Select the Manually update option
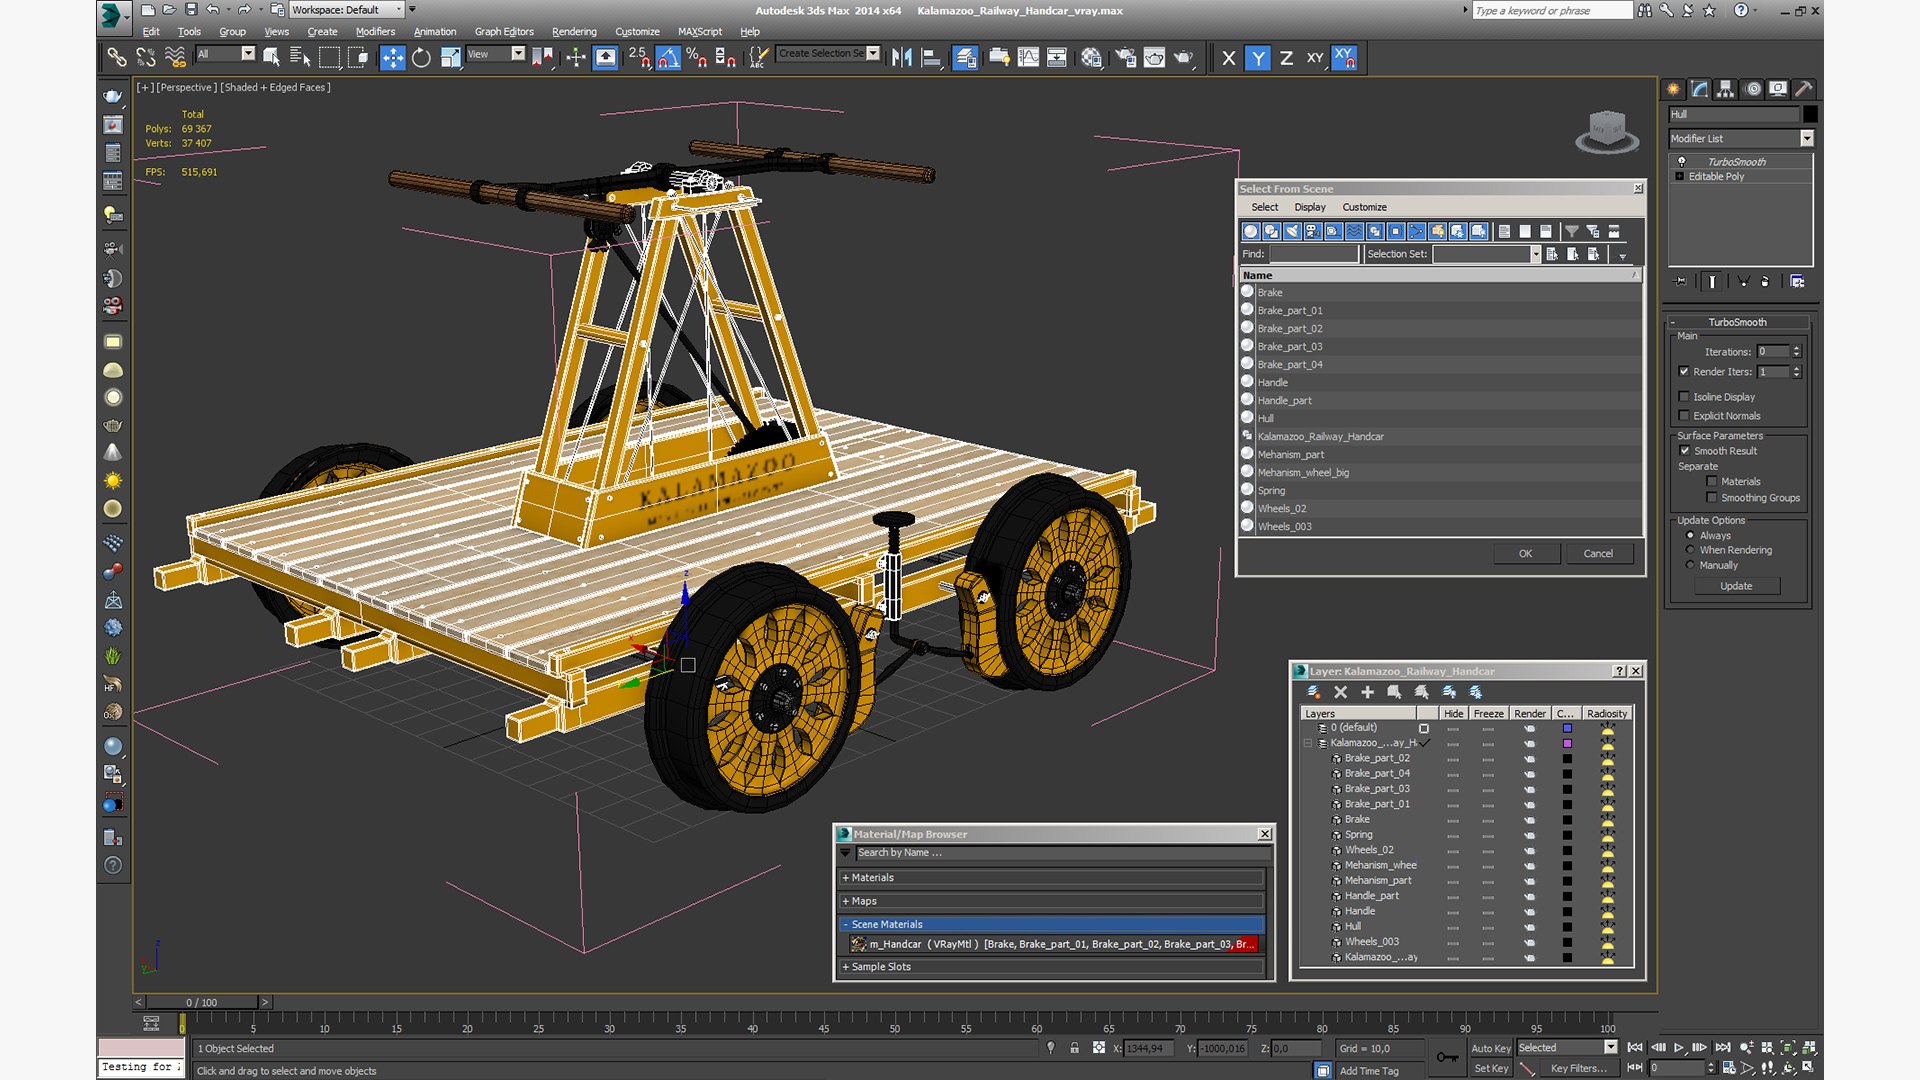This screenshot has height=1080, width=1920. (x=1690, y=565)
